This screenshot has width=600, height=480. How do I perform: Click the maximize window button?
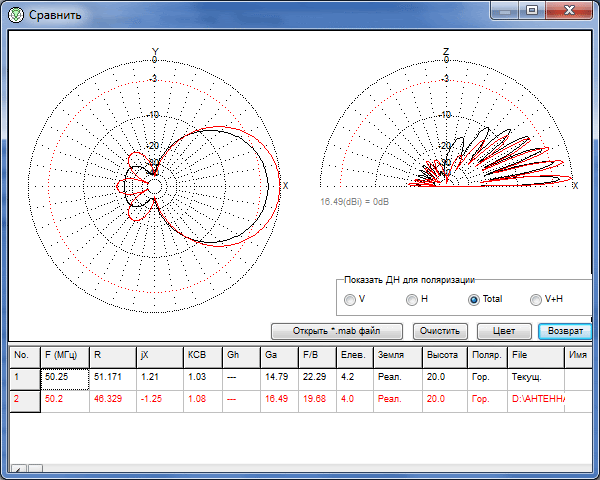pyautogui.click(x=532, y=10)
